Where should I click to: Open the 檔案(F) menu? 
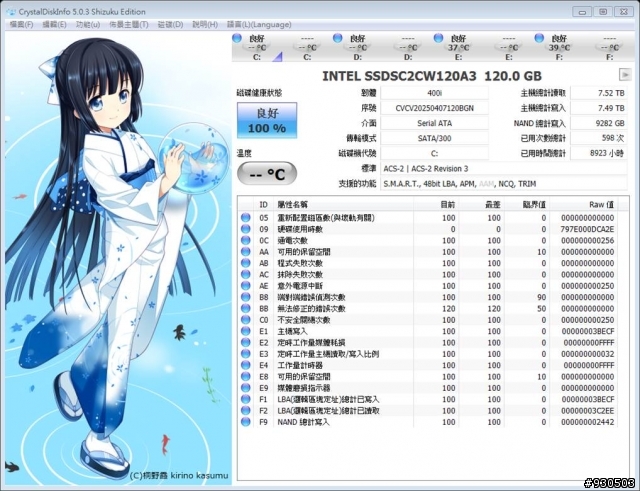[x=21, y=24]
